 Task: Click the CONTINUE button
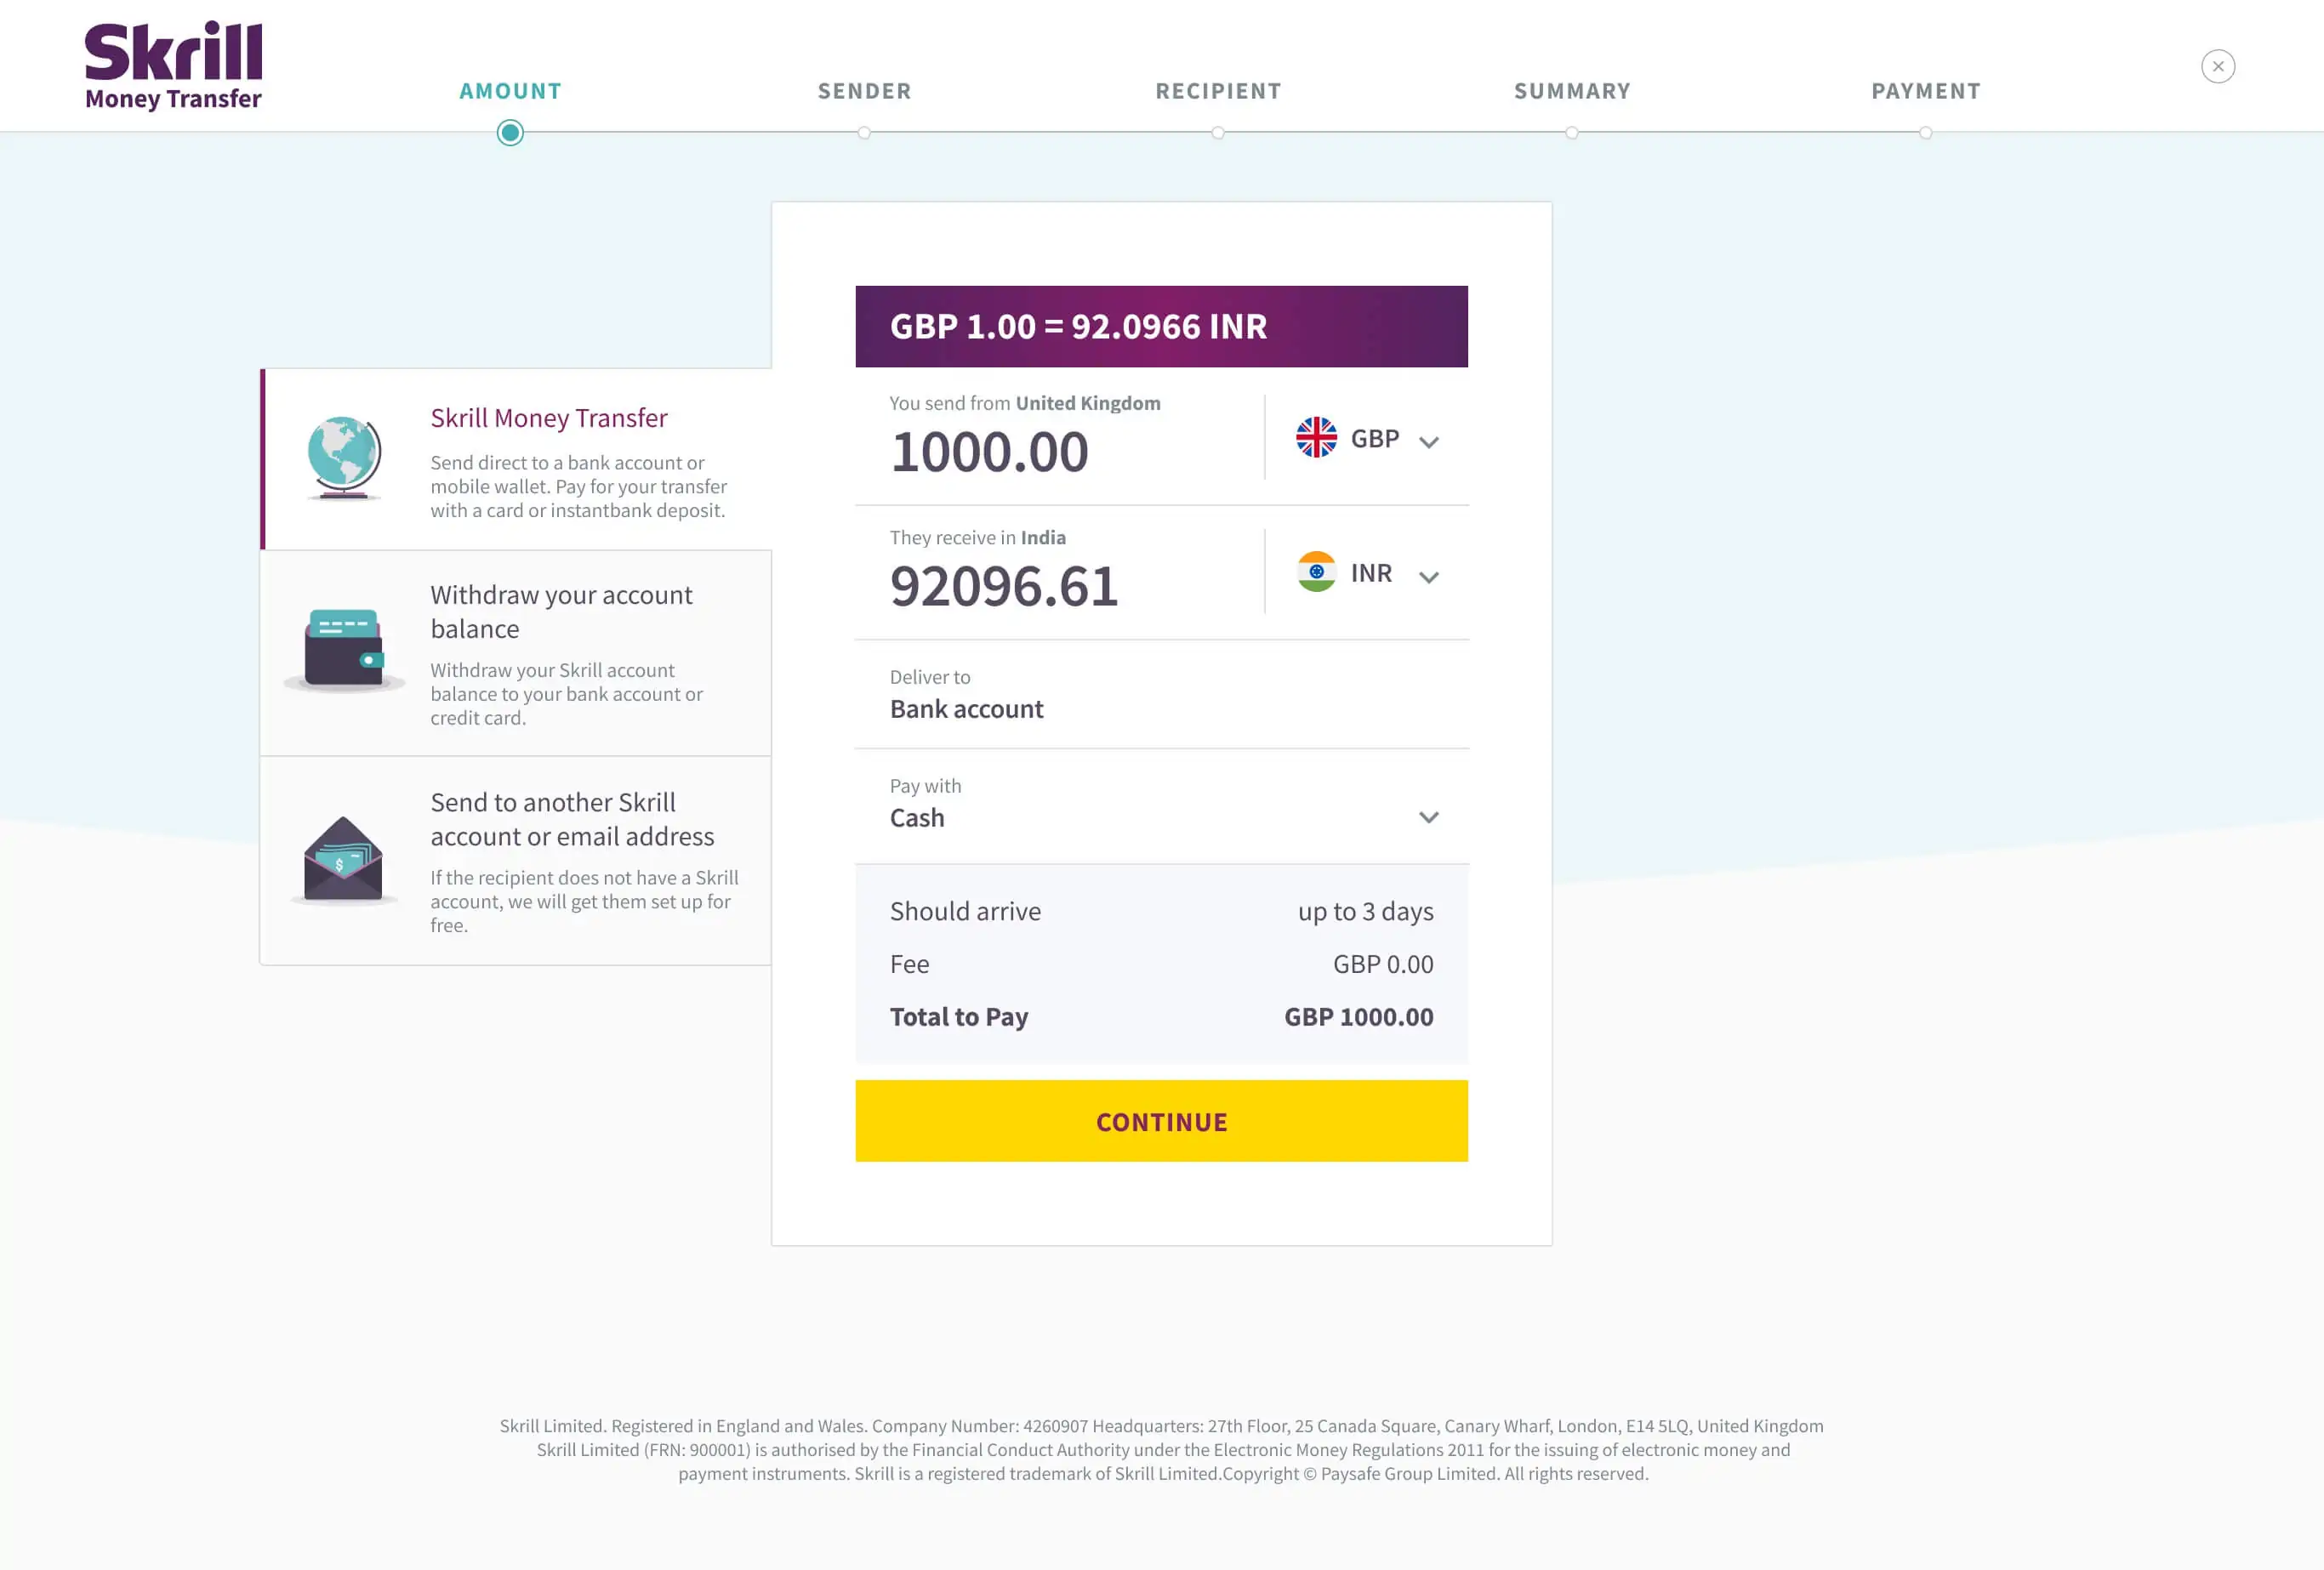(x=1161, y=1121)
